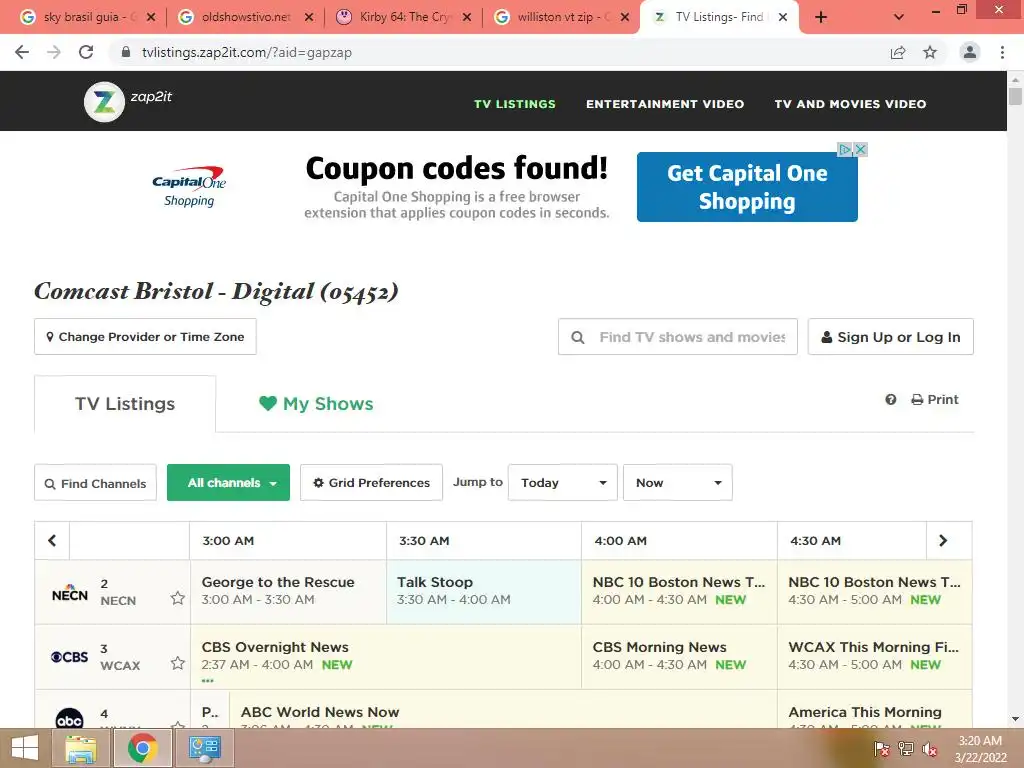1024x768 pixels.
Task: Click the Action Center flag tray icon
Action: 882,749
